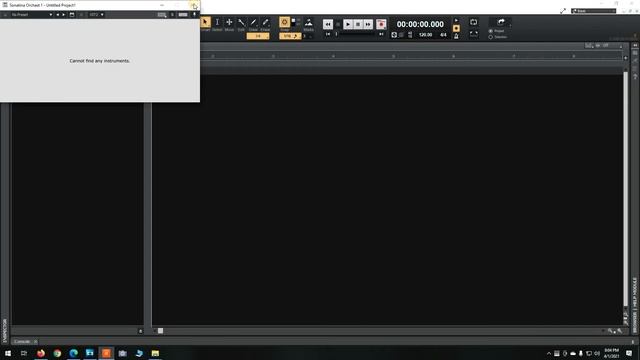Toggle the audio engine button
This screenshot has height=360, width=640.
point(394,35)
